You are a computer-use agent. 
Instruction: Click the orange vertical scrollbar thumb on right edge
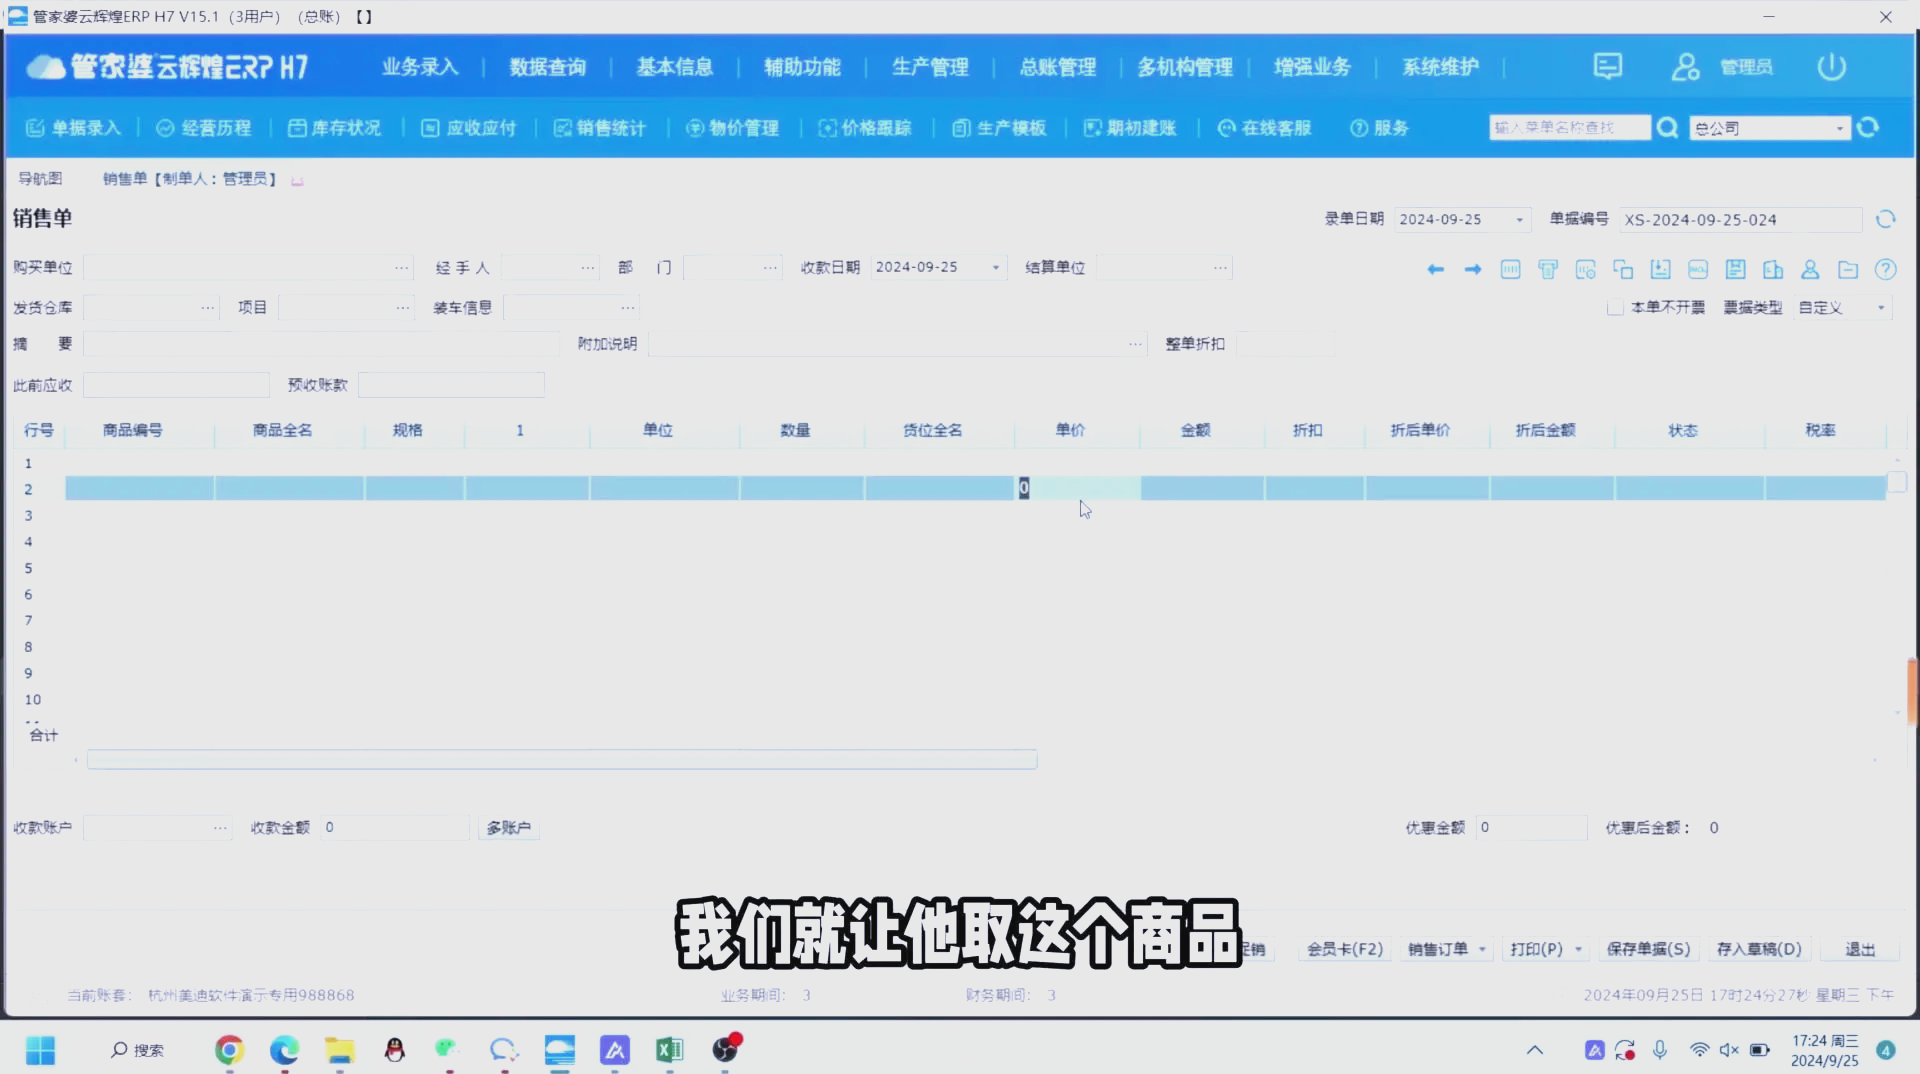[1912, 690]
